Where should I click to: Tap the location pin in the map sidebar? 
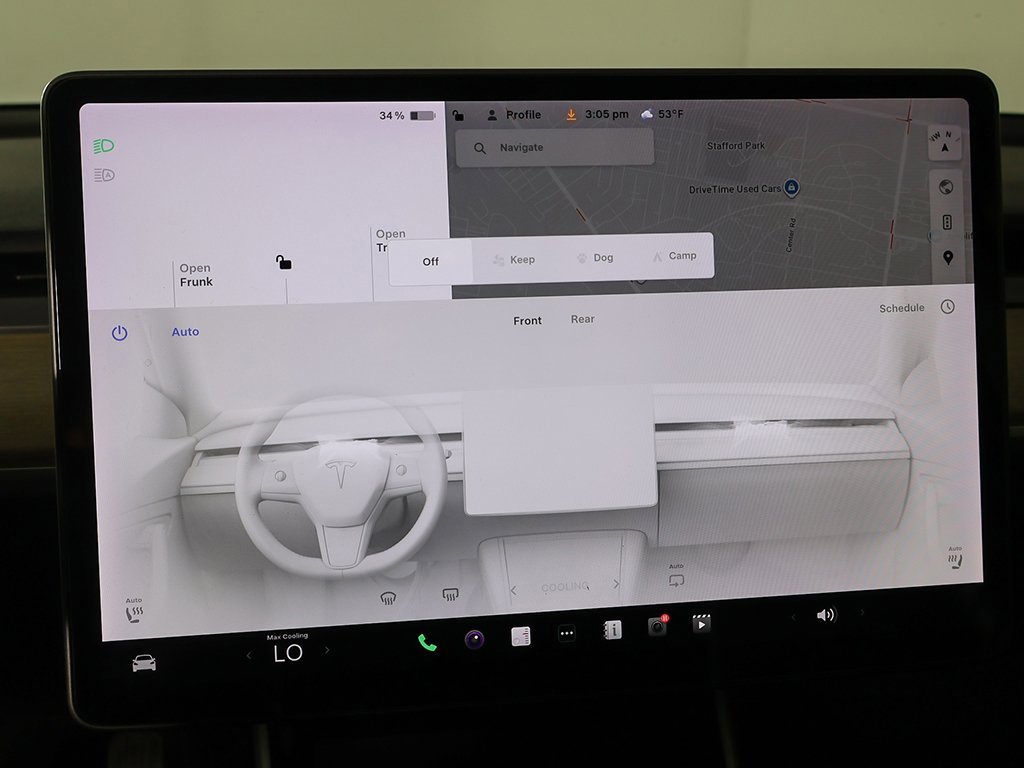pos(946,257)
